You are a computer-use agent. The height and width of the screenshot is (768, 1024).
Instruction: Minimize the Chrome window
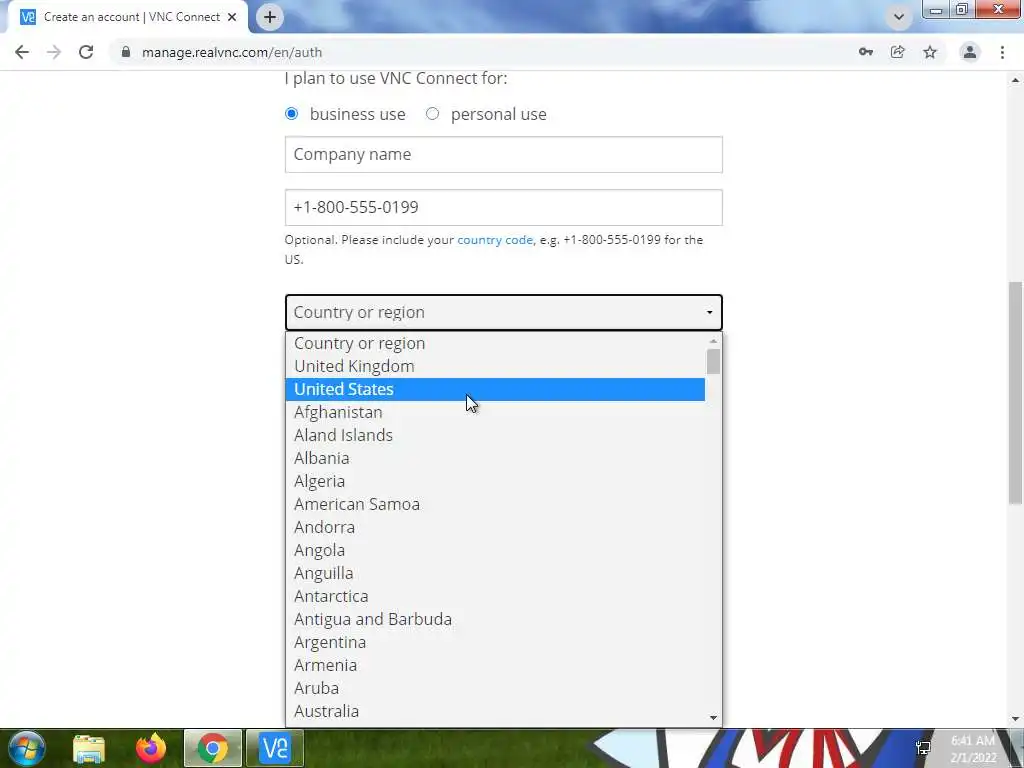(x=936, y=10)
